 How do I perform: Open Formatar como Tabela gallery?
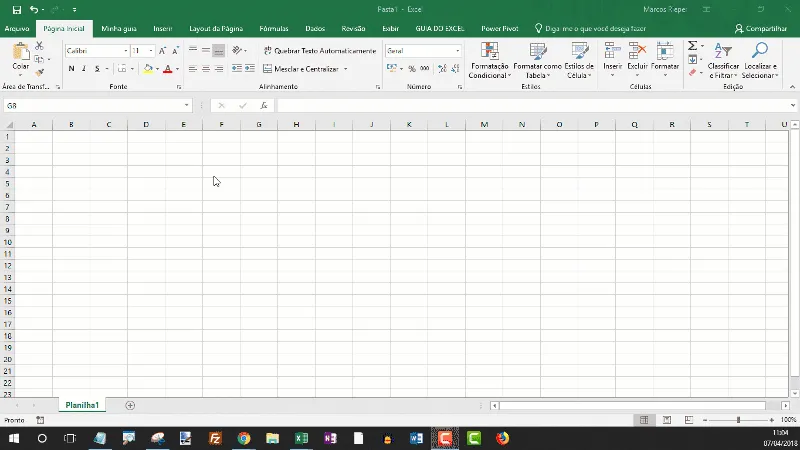pyautogui.click(x=537, y=60)
